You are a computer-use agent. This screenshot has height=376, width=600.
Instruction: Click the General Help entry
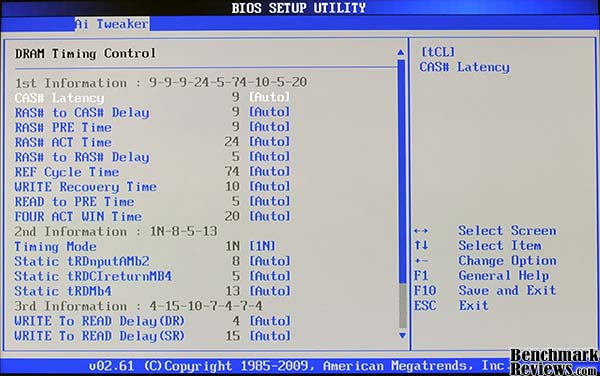(x=504, y=276)
